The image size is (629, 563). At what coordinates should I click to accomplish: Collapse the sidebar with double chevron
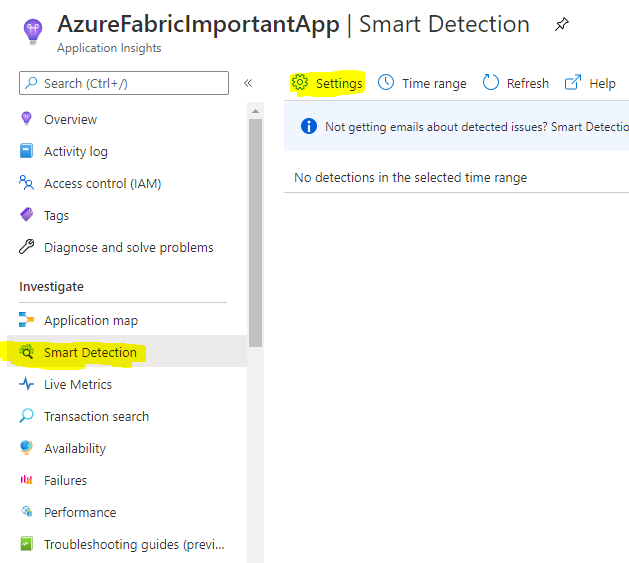pyautogui.click(x=248, y=83)
